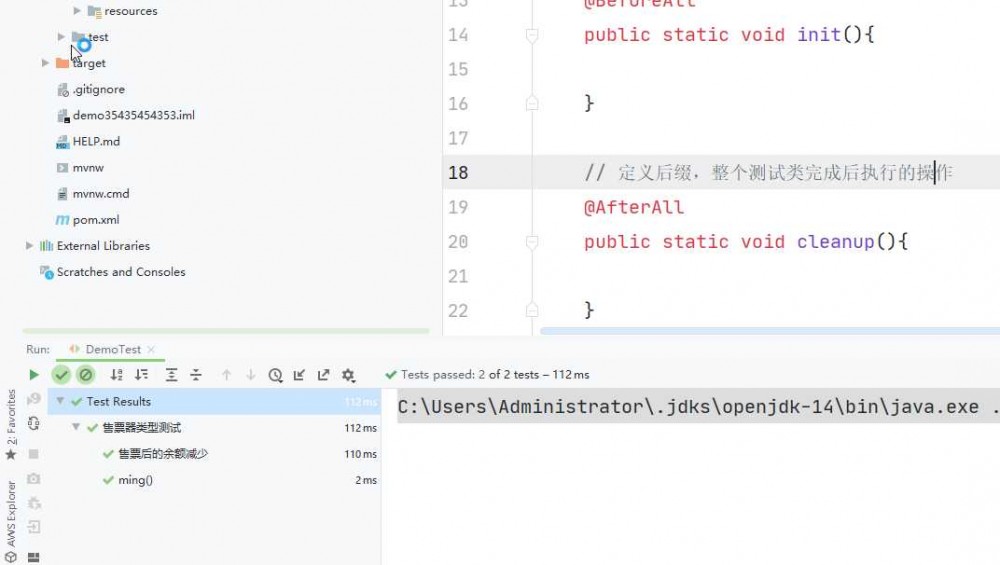The height and width of the screenshot is (565, 1000).
Task: Click rerun failed tests icon
Action: click(x=34, y=399)
